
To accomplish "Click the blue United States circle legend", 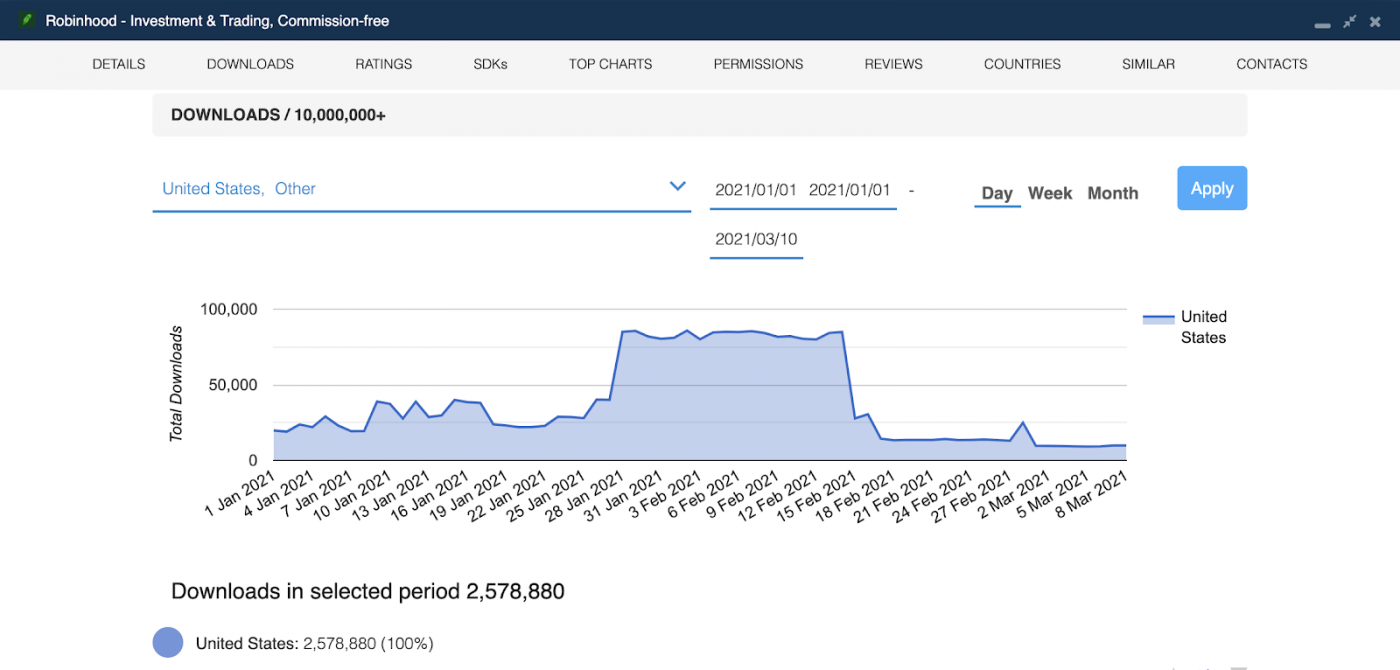I will pos(168,643).
